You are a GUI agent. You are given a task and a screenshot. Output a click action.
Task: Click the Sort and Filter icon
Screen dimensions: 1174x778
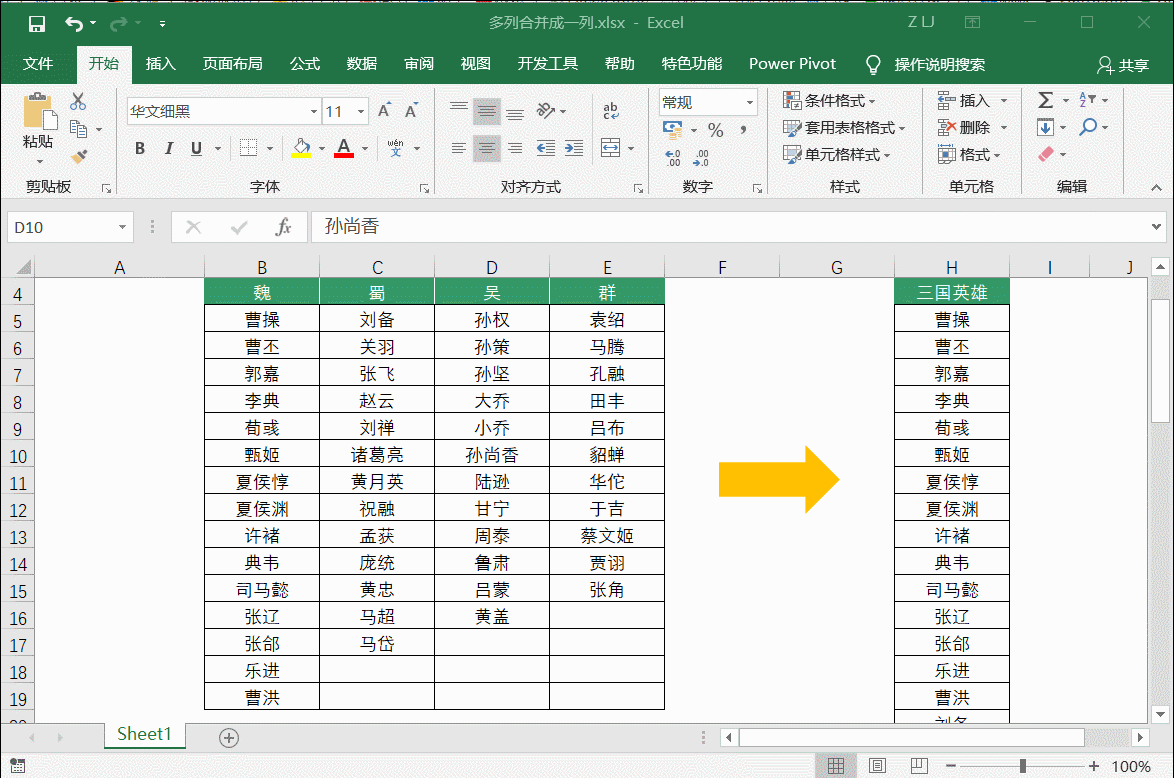[1087, 100]
